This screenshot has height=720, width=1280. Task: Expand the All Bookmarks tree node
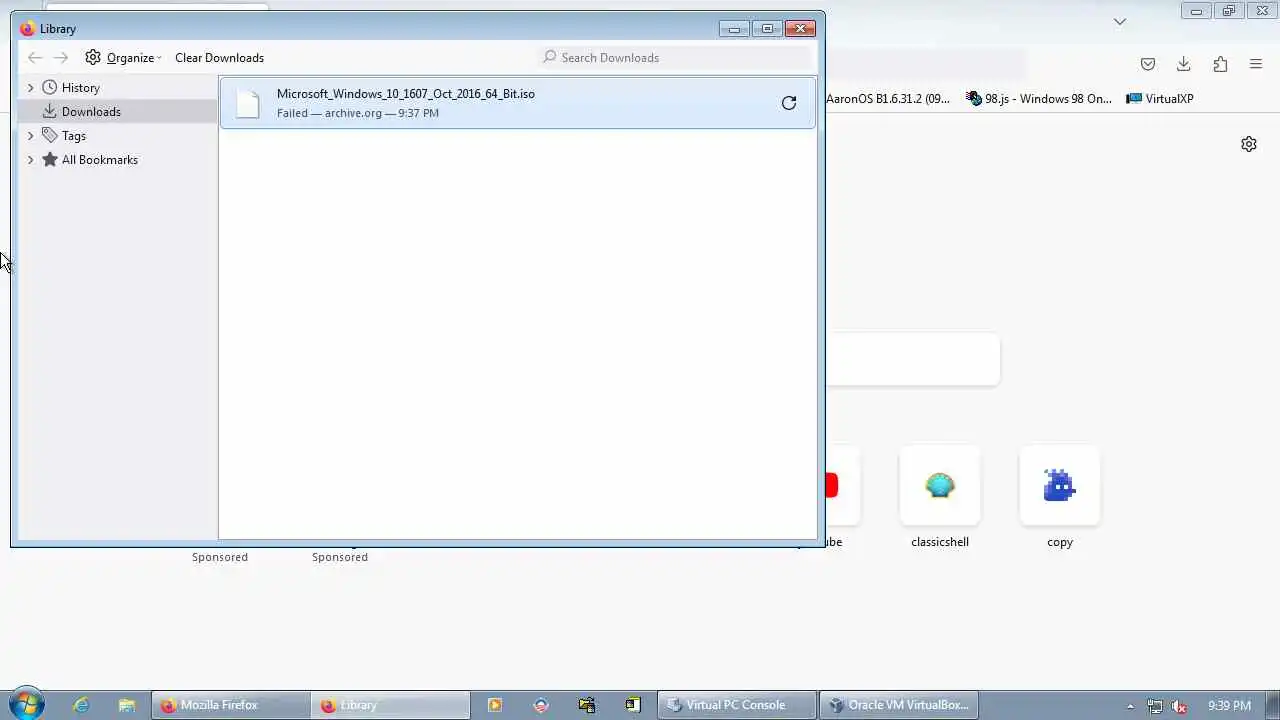[x=30, y=160]
